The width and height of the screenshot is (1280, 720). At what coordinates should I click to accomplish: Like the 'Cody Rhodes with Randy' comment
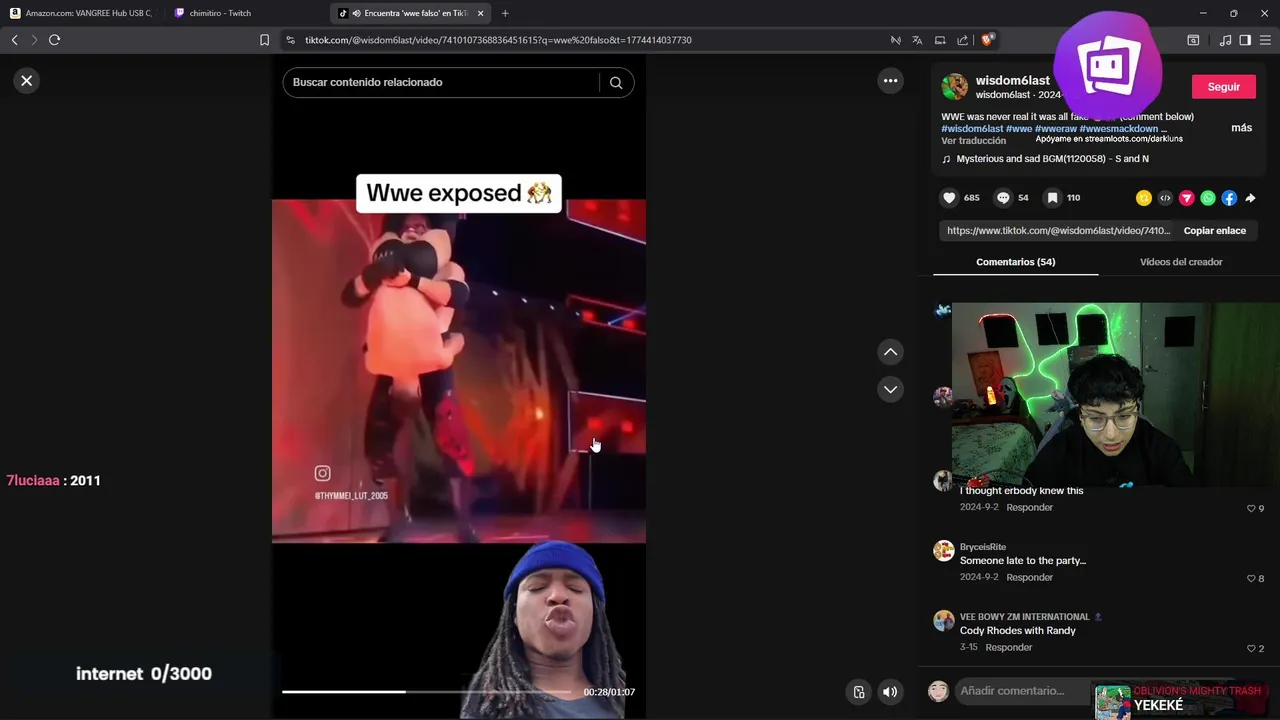(x=1250, y=648)
